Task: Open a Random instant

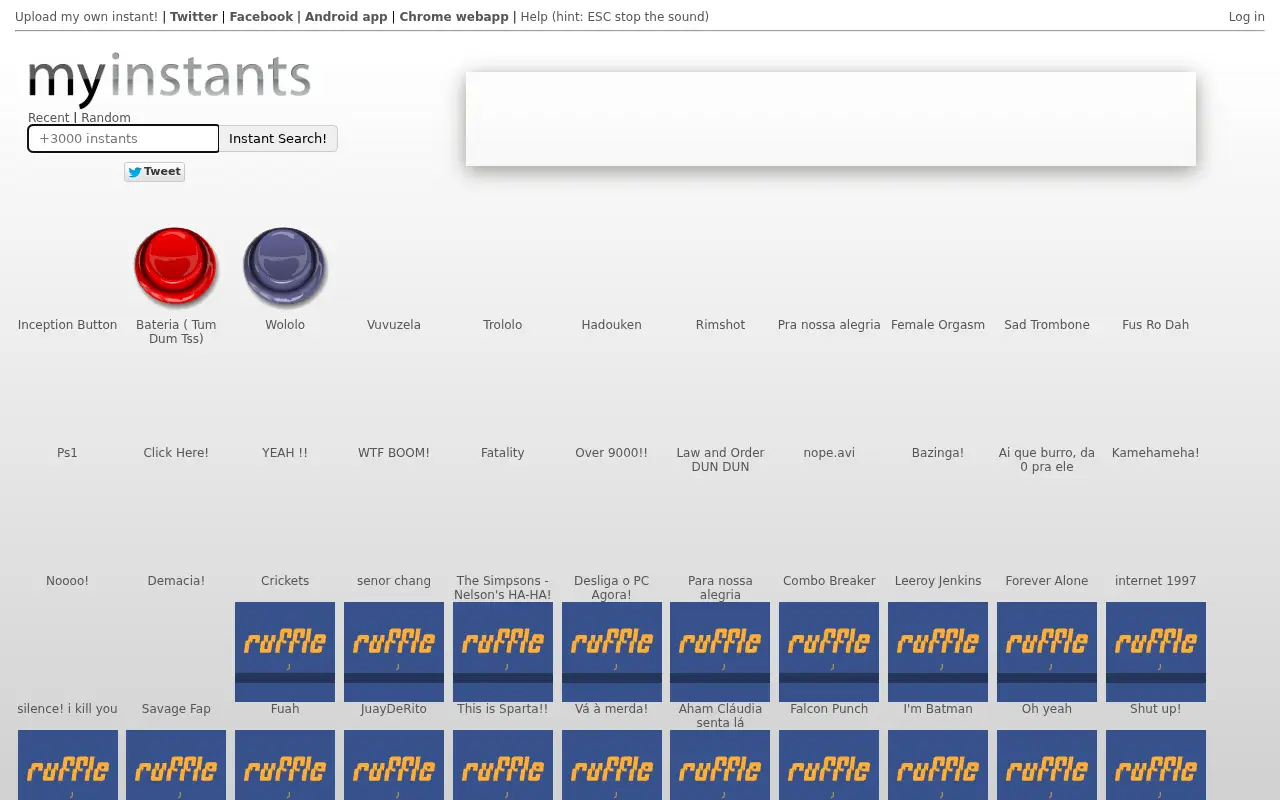Action: (x=106, y=118)
